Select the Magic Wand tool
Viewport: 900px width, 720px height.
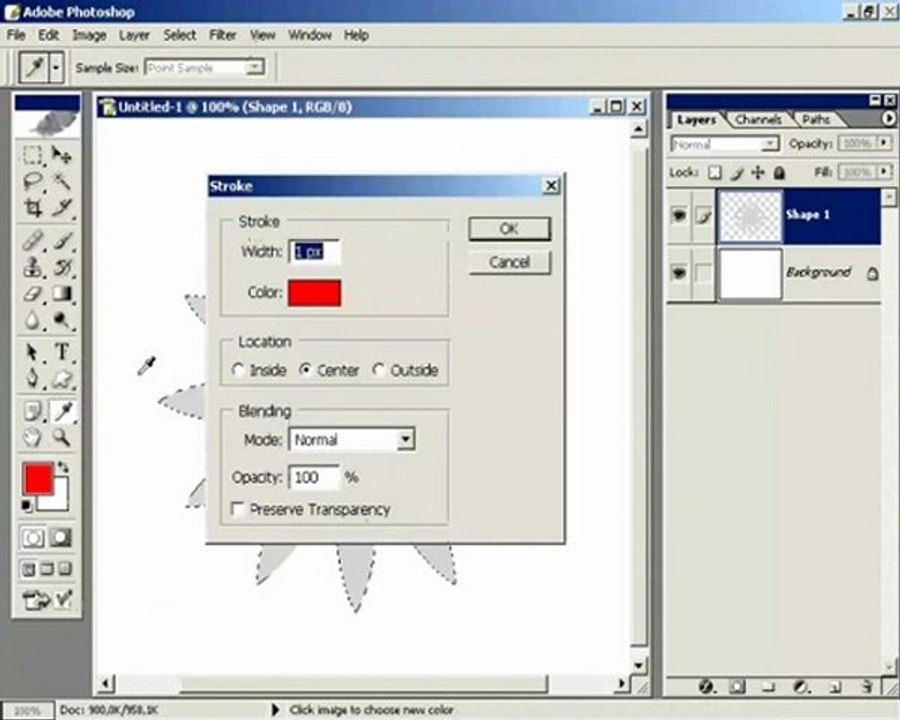(61, 181)
